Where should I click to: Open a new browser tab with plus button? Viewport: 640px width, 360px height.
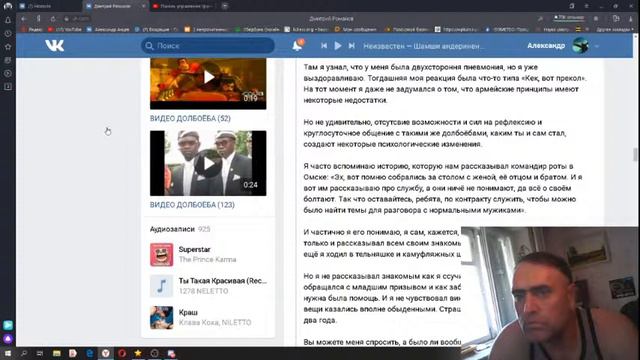[x=224, y=6]
